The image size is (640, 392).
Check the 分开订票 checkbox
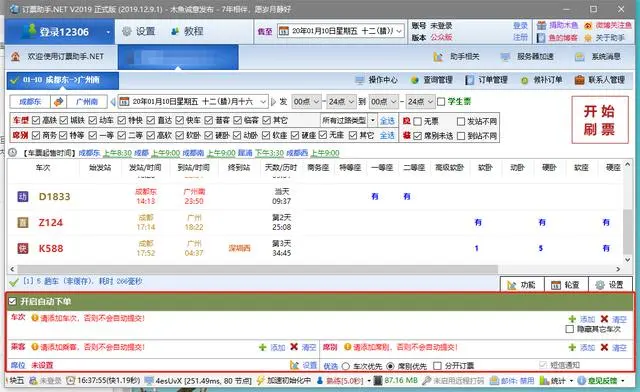437,365
